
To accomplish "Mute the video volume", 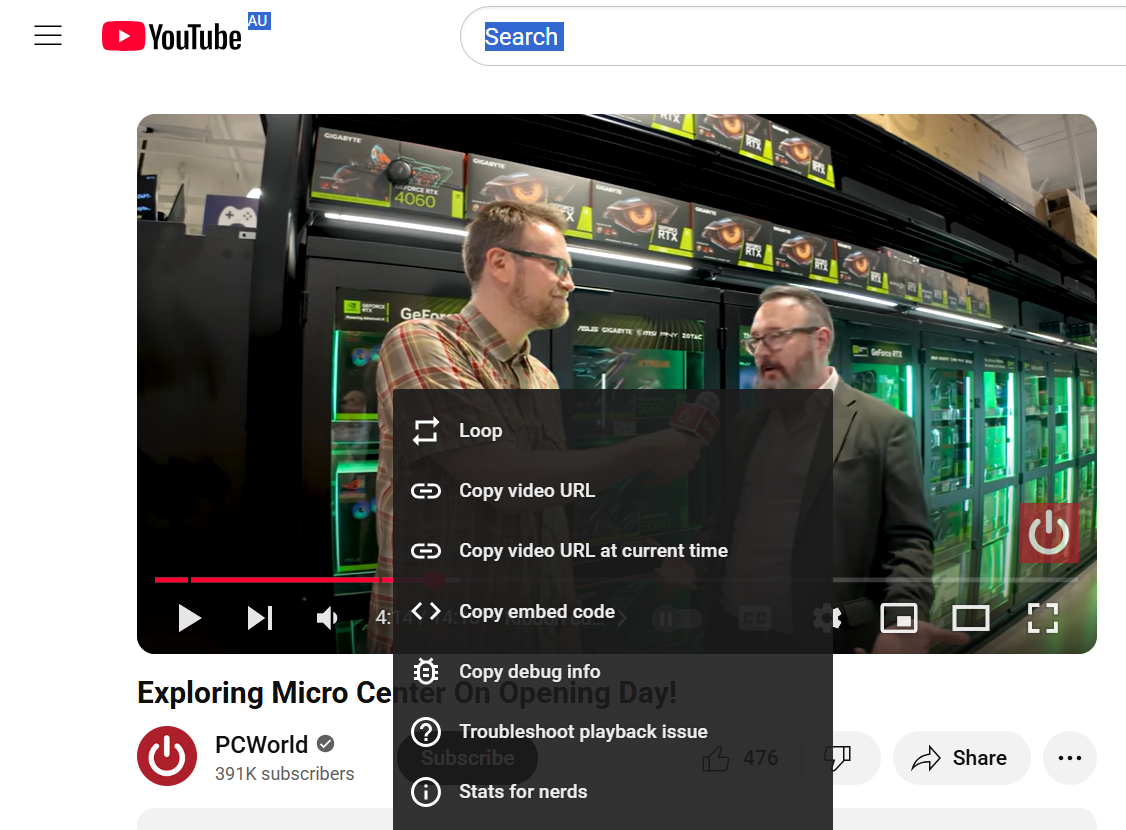I will pyautogui.click(x=327, y=618).
